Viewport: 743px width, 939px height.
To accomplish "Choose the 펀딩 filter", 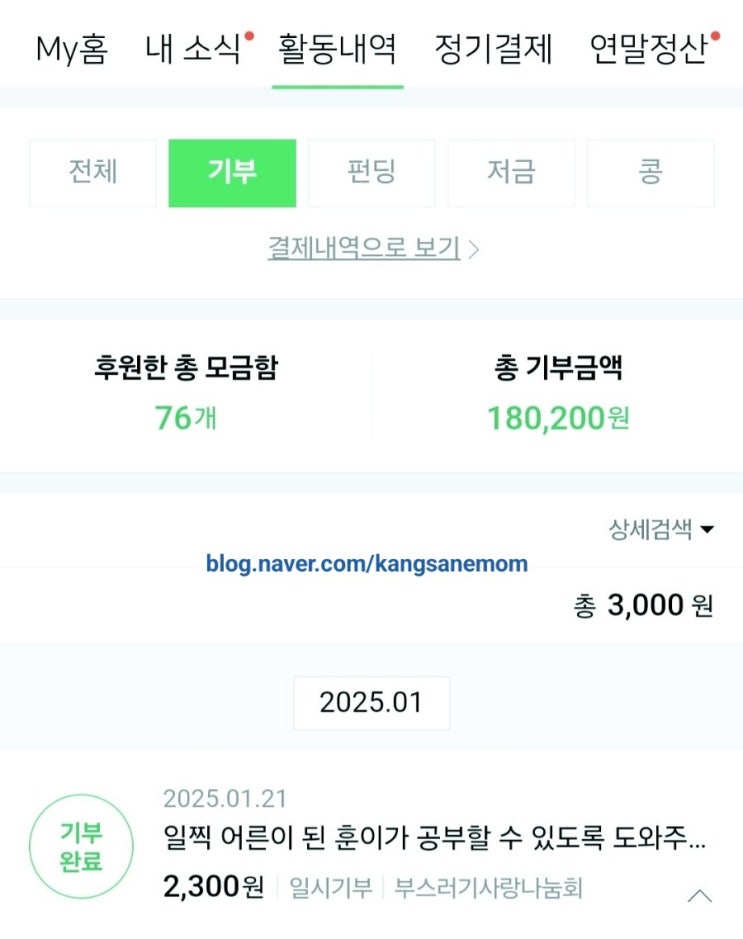I will click(x=372, y=173).
